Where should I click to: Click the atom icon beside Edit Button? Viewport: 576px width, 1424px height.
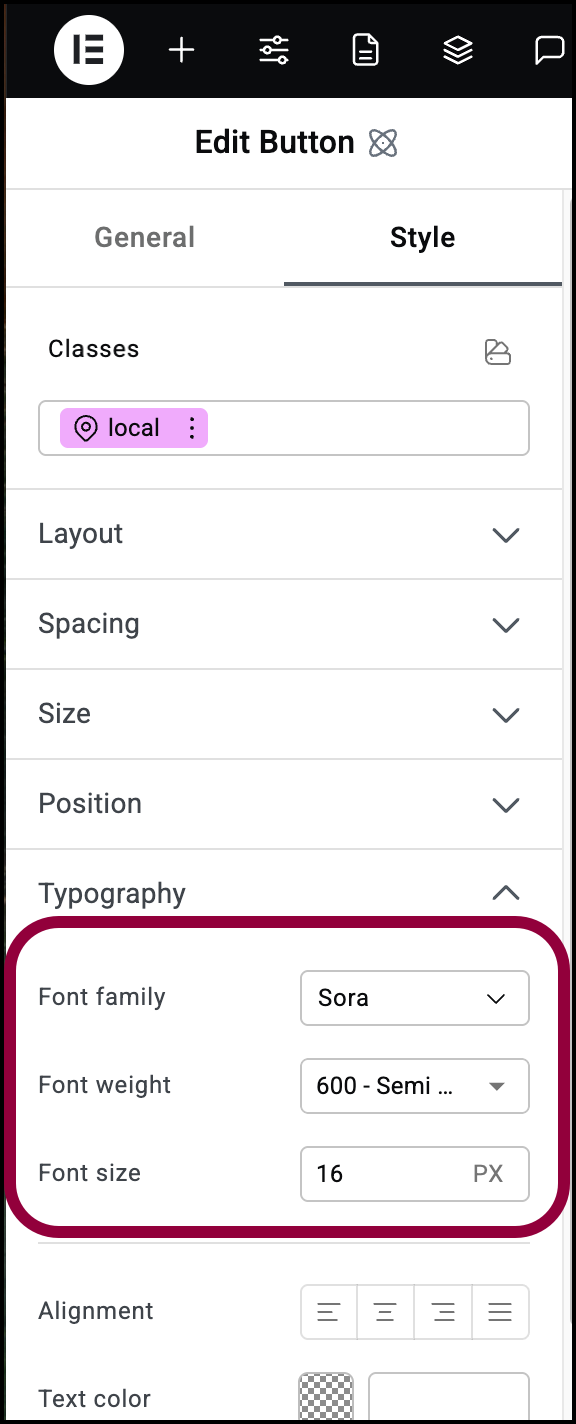tap(382, 143)
